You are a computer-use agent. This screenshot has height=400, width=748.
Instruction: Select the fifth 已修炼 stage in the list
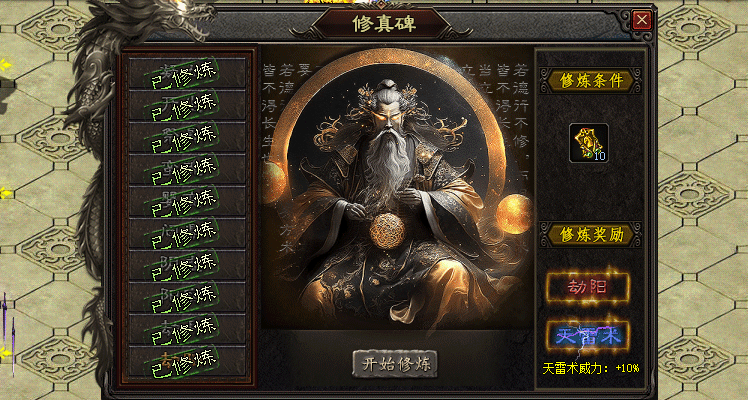coord(187,200)
